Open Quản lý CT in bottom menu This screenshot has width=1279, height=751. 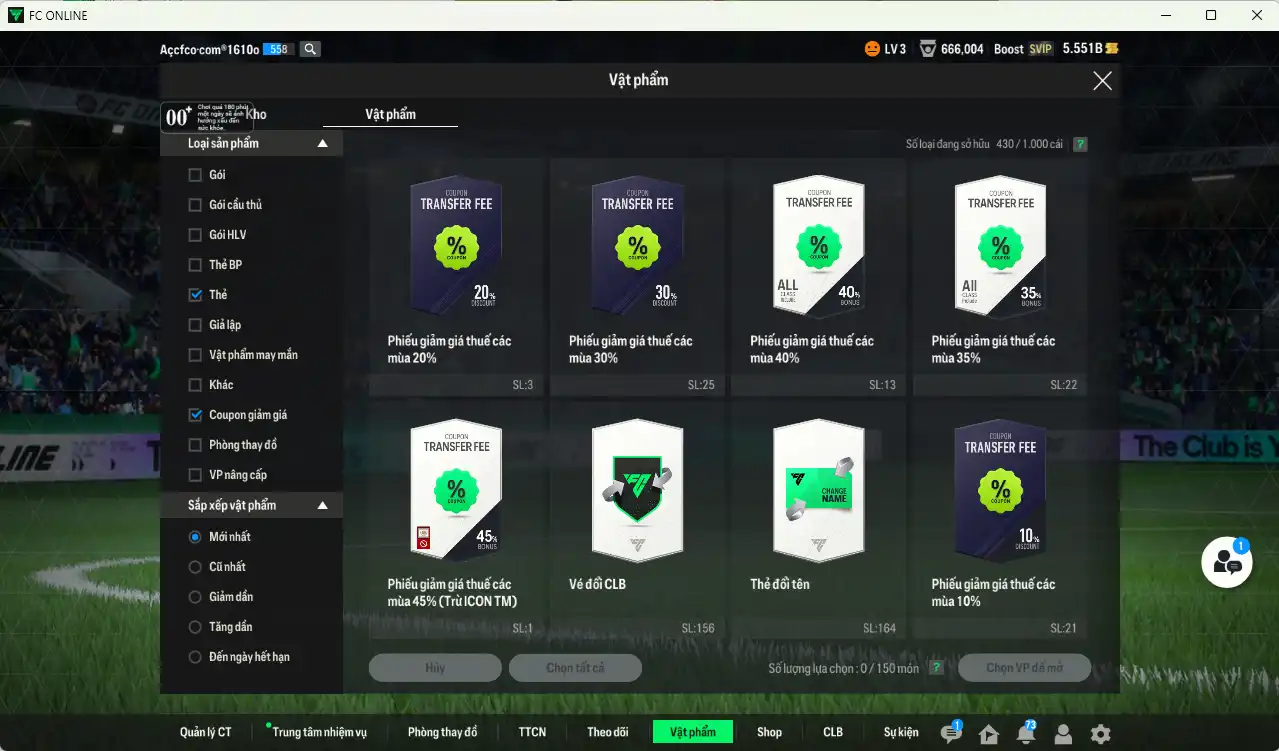(206, 733)
